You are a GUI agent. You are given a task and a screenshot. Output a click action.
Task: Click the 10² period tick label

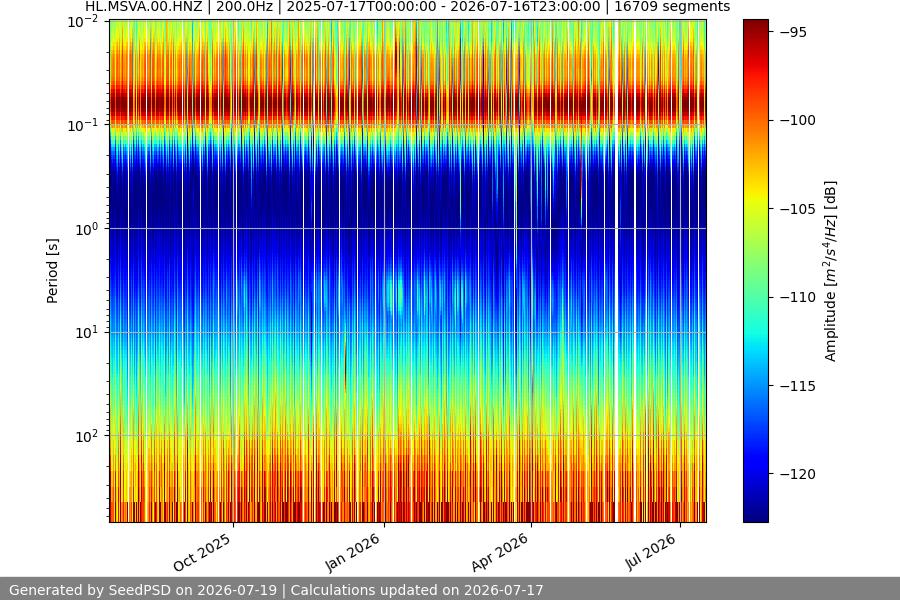87,436
